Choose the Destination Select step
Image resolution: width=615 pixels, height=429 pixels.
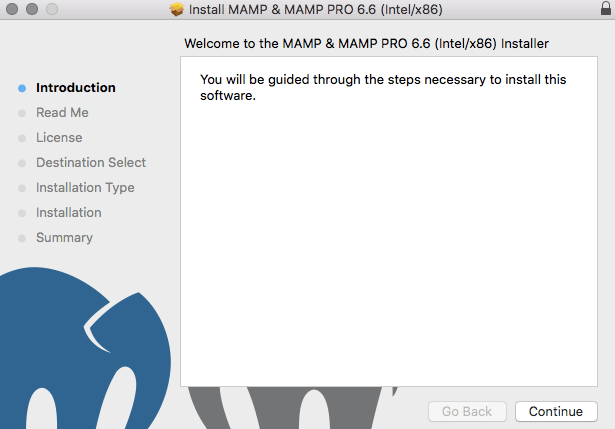pos(91,163)
